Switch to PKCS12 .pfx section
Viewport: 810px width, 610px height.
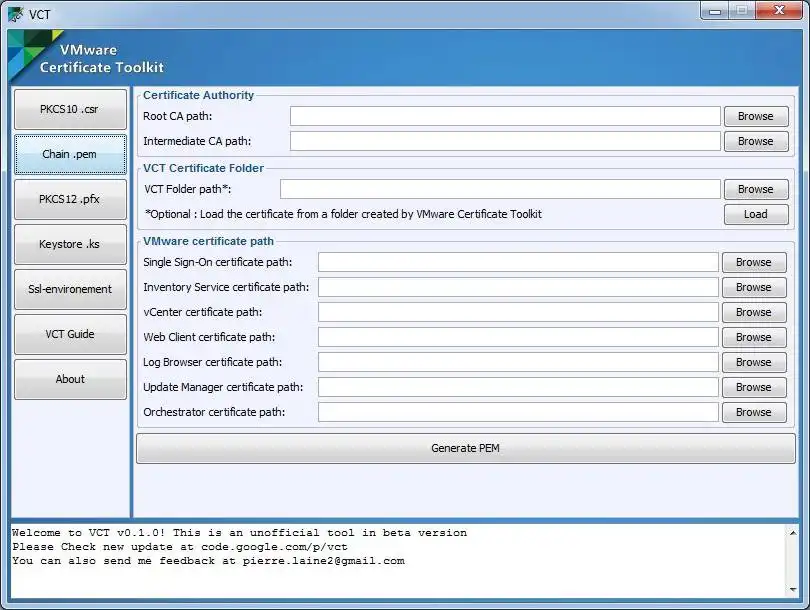click(70, 199)
